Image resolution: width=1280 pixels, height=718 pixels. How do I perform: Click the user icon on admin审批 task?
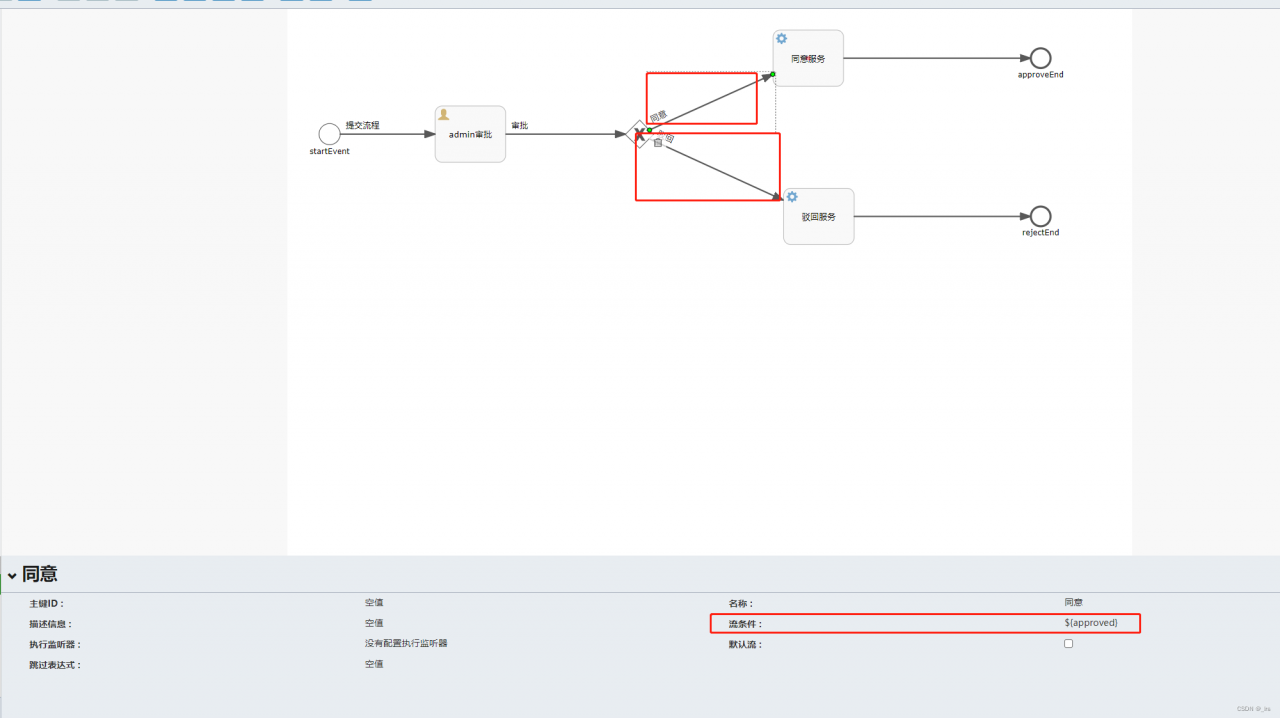[444, 115]
